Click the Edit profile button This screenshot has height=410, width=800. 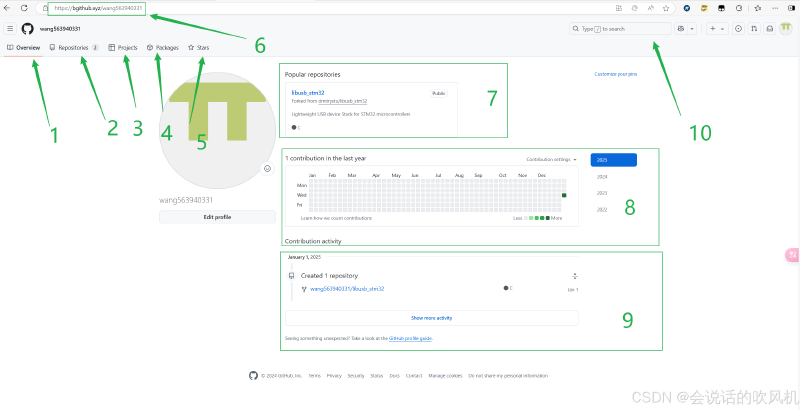217,217
